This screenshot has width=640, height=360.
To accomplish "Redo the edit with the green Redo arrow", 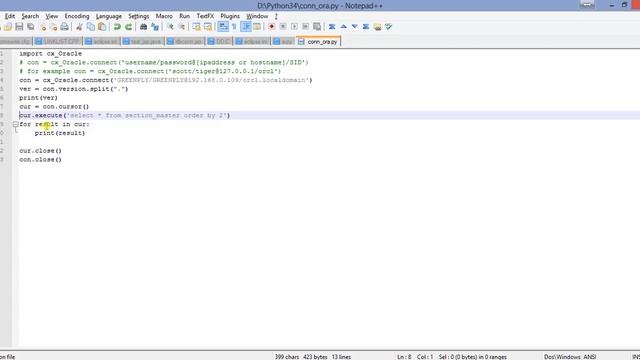I will click(x=129, y=27).
